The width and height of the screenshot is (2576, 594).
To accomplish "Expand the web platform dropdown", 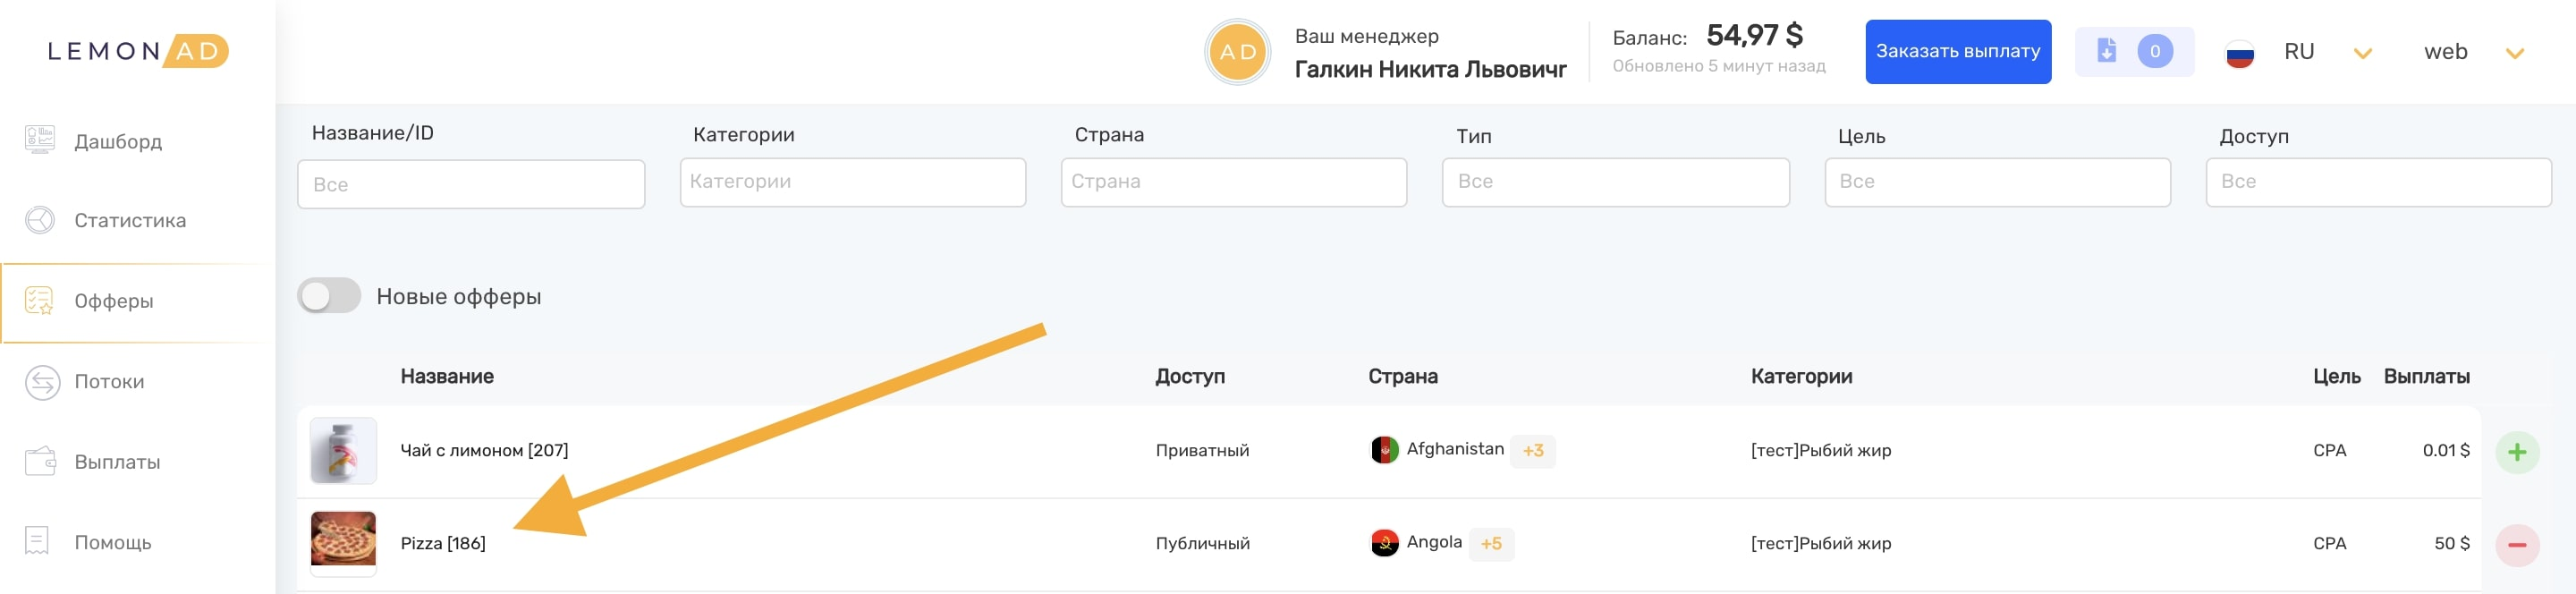I will click(2514, 53).
